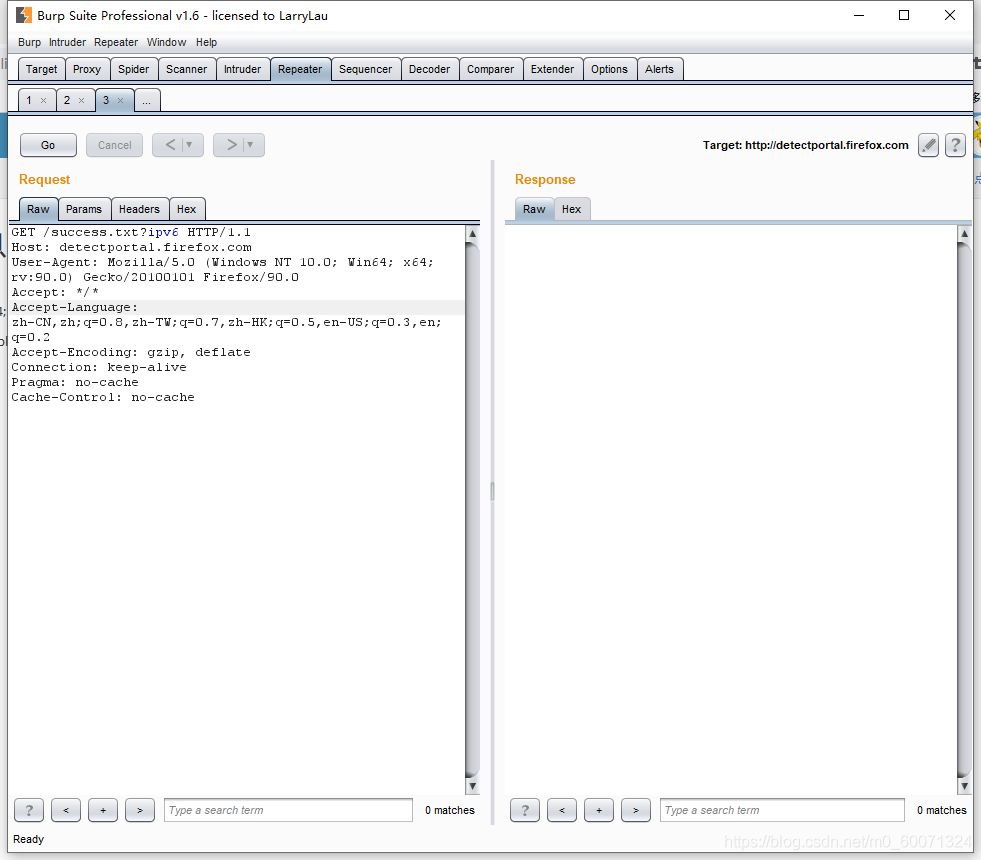Image resolution: width=981 pixels, height=860 pixels.
Task: Switch to the Intruder tool tab
Action: 243,69
